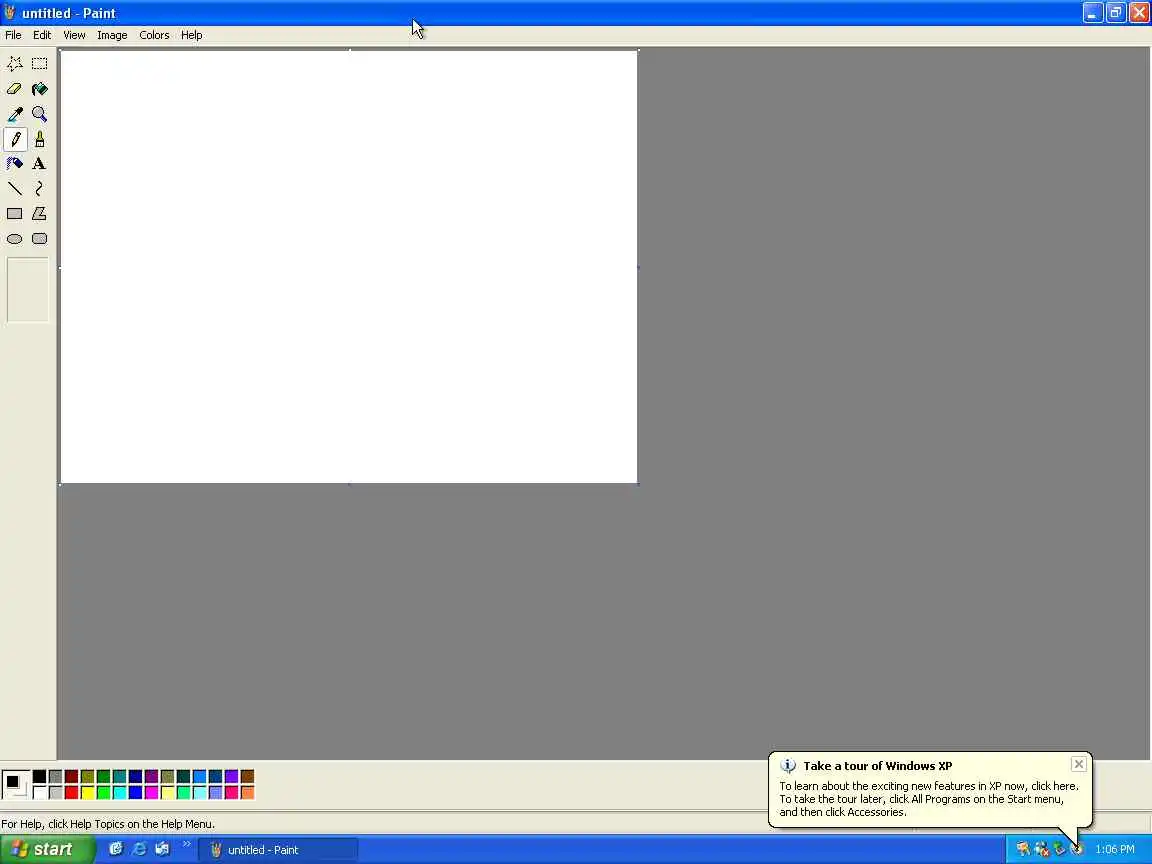Select the Airbrush spray tool
This screenshot has width=1152, height=864.
(x=15, y=164)
